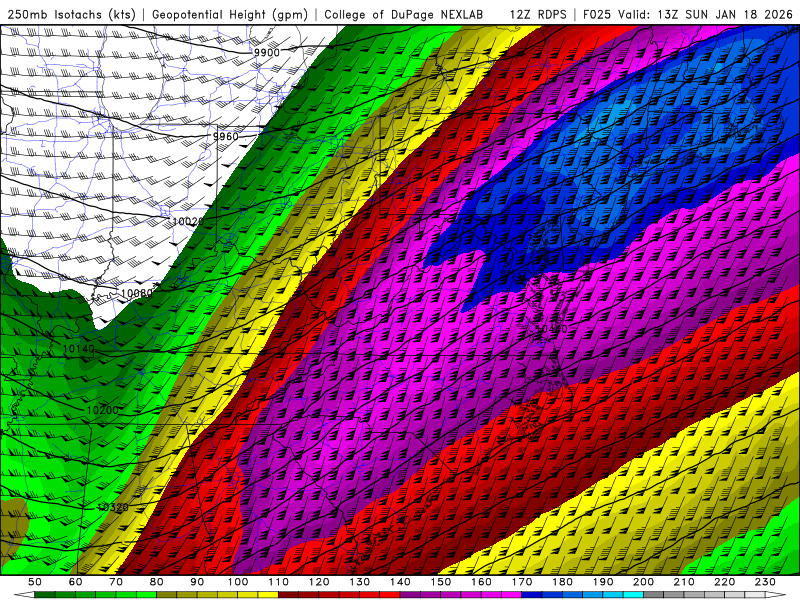Click the 10080 height contour label

137,293
